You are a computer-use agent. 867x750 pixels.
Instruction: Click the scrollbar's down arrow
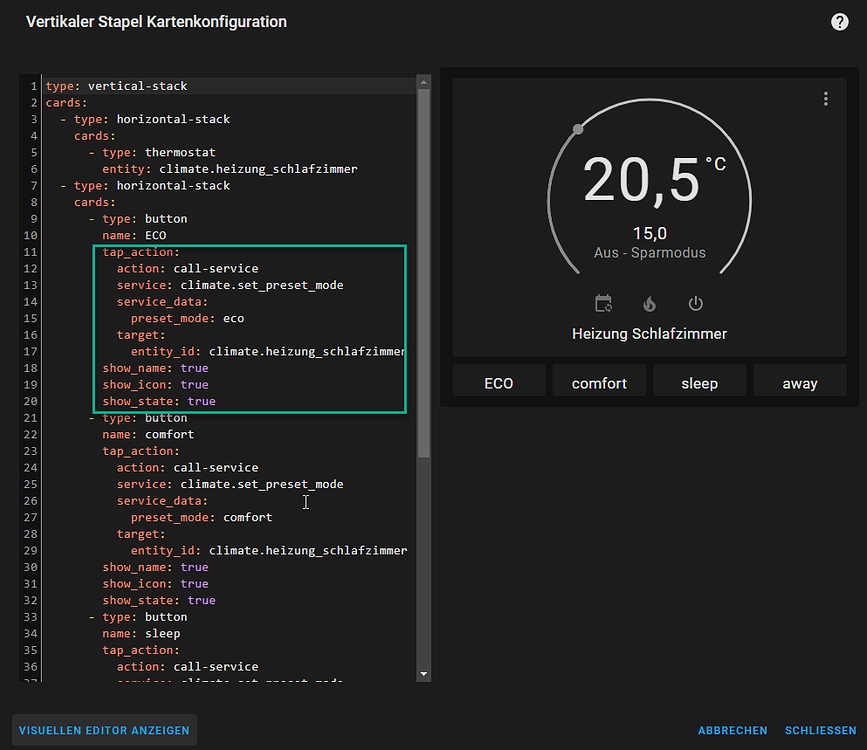coord(422,674)
